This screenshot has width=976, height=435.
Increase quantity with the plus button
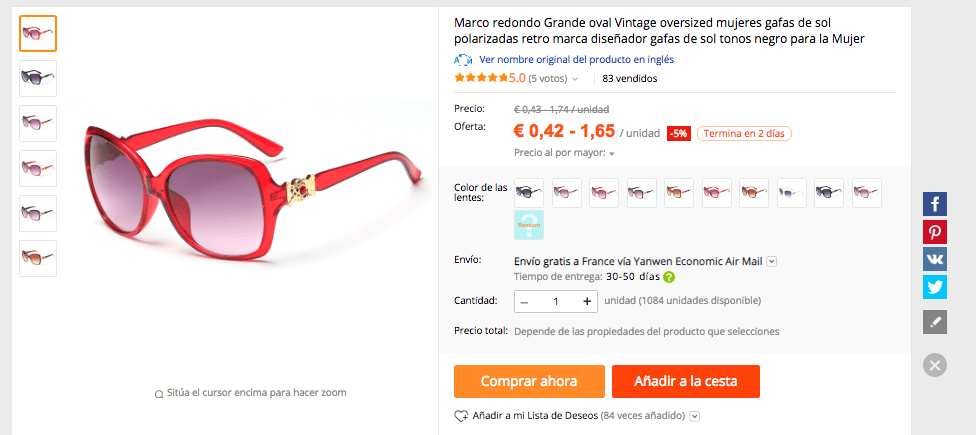(x=586, y=301)
